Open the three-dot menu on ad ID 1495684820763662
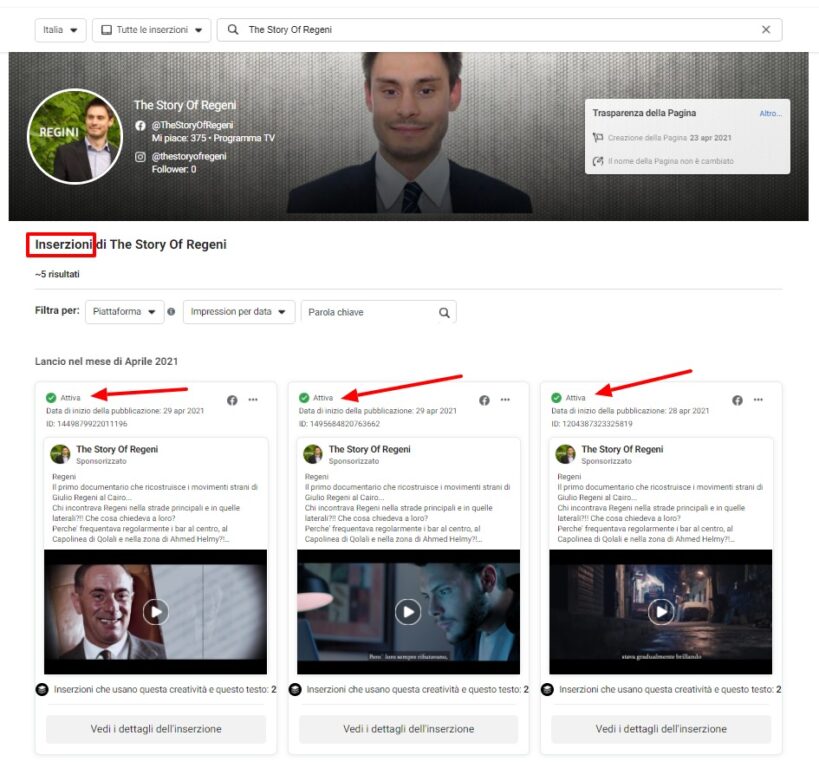Viewport: 819px width, 768px height. click(x=505, y=400)
